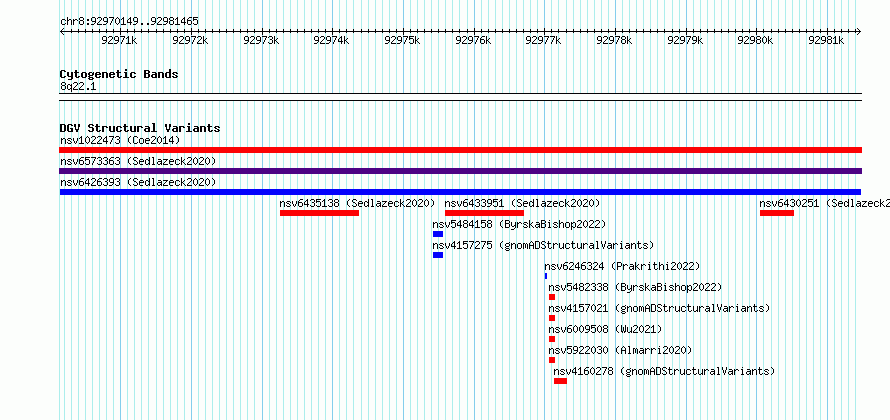Click the nsv5922030 (Almarri2020) label
This screenshot has width=890, height=420.
tap(620, 350)
